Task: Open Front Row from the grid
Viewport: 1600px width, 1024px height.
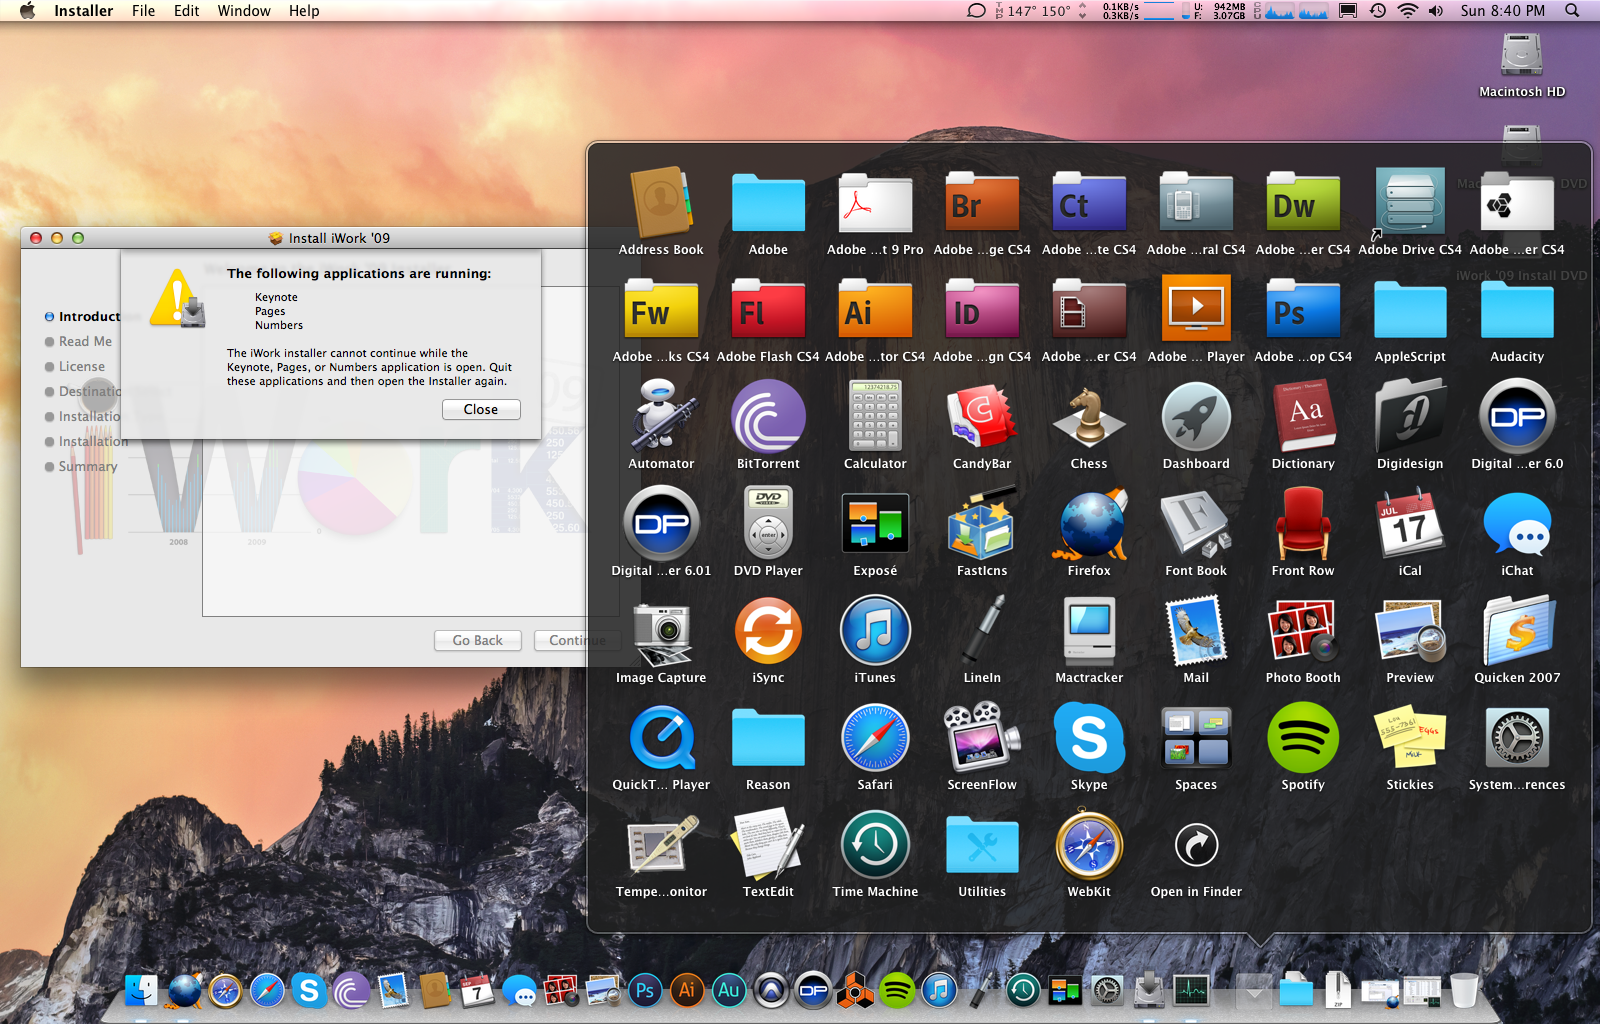Action: click(1303, 523)
